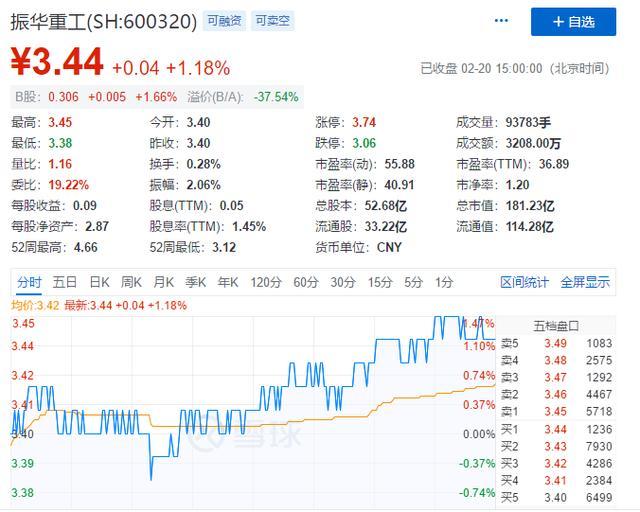Click the 五档盘口 header
The image size is (640, 512).
click(556, 326)
